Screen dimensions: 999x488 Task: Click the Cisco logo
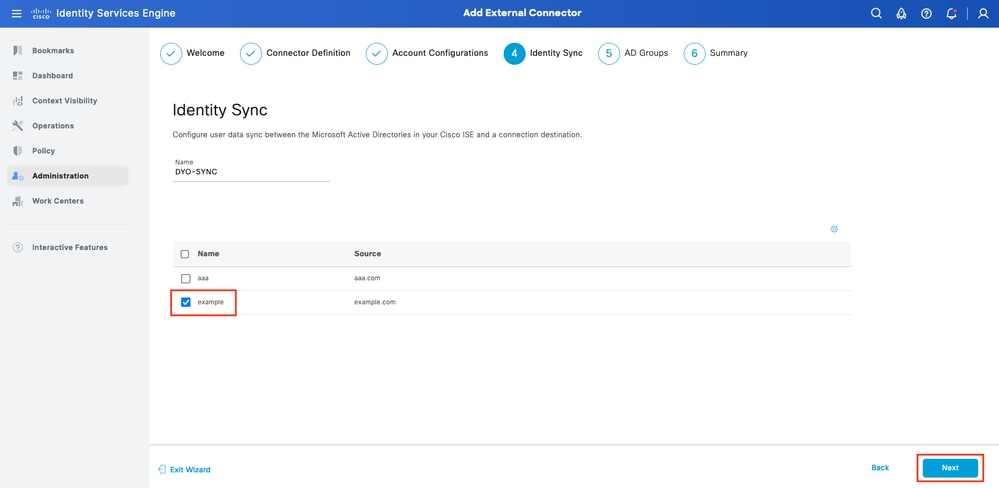(x=41, y=13)
